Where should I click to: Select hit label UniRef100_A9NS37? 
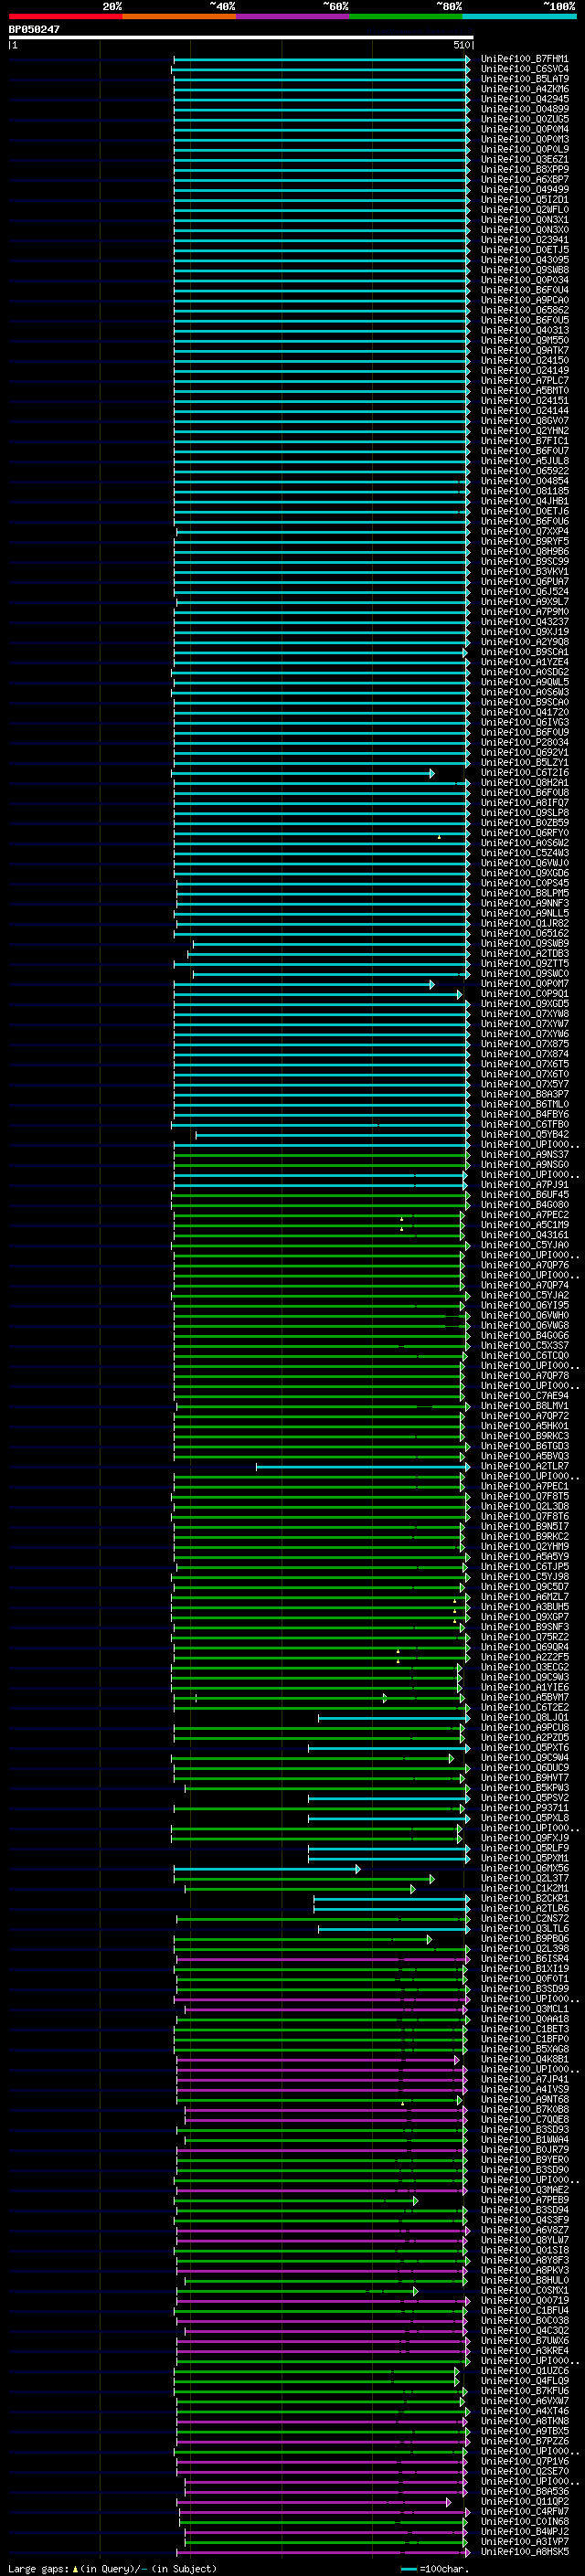524,1155
